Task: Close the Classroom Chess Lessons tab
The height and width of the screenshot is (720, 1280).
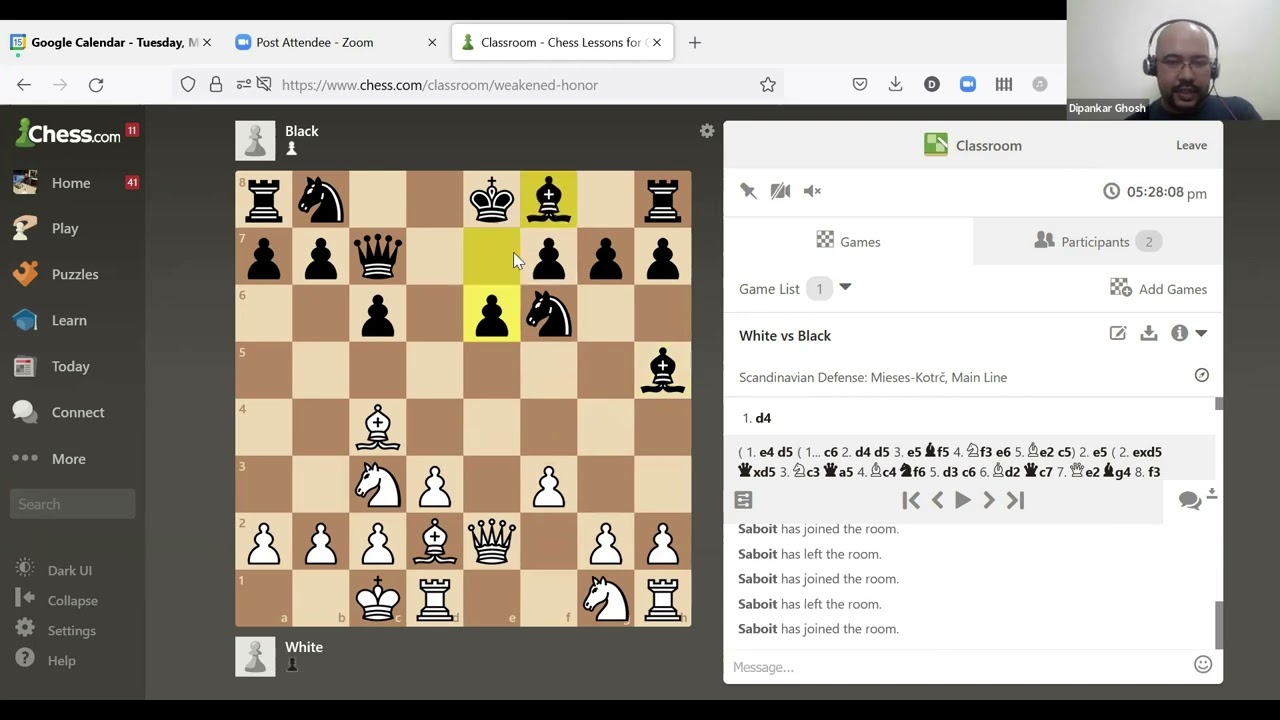Action: pyautogui.click(x=657, y=42)
